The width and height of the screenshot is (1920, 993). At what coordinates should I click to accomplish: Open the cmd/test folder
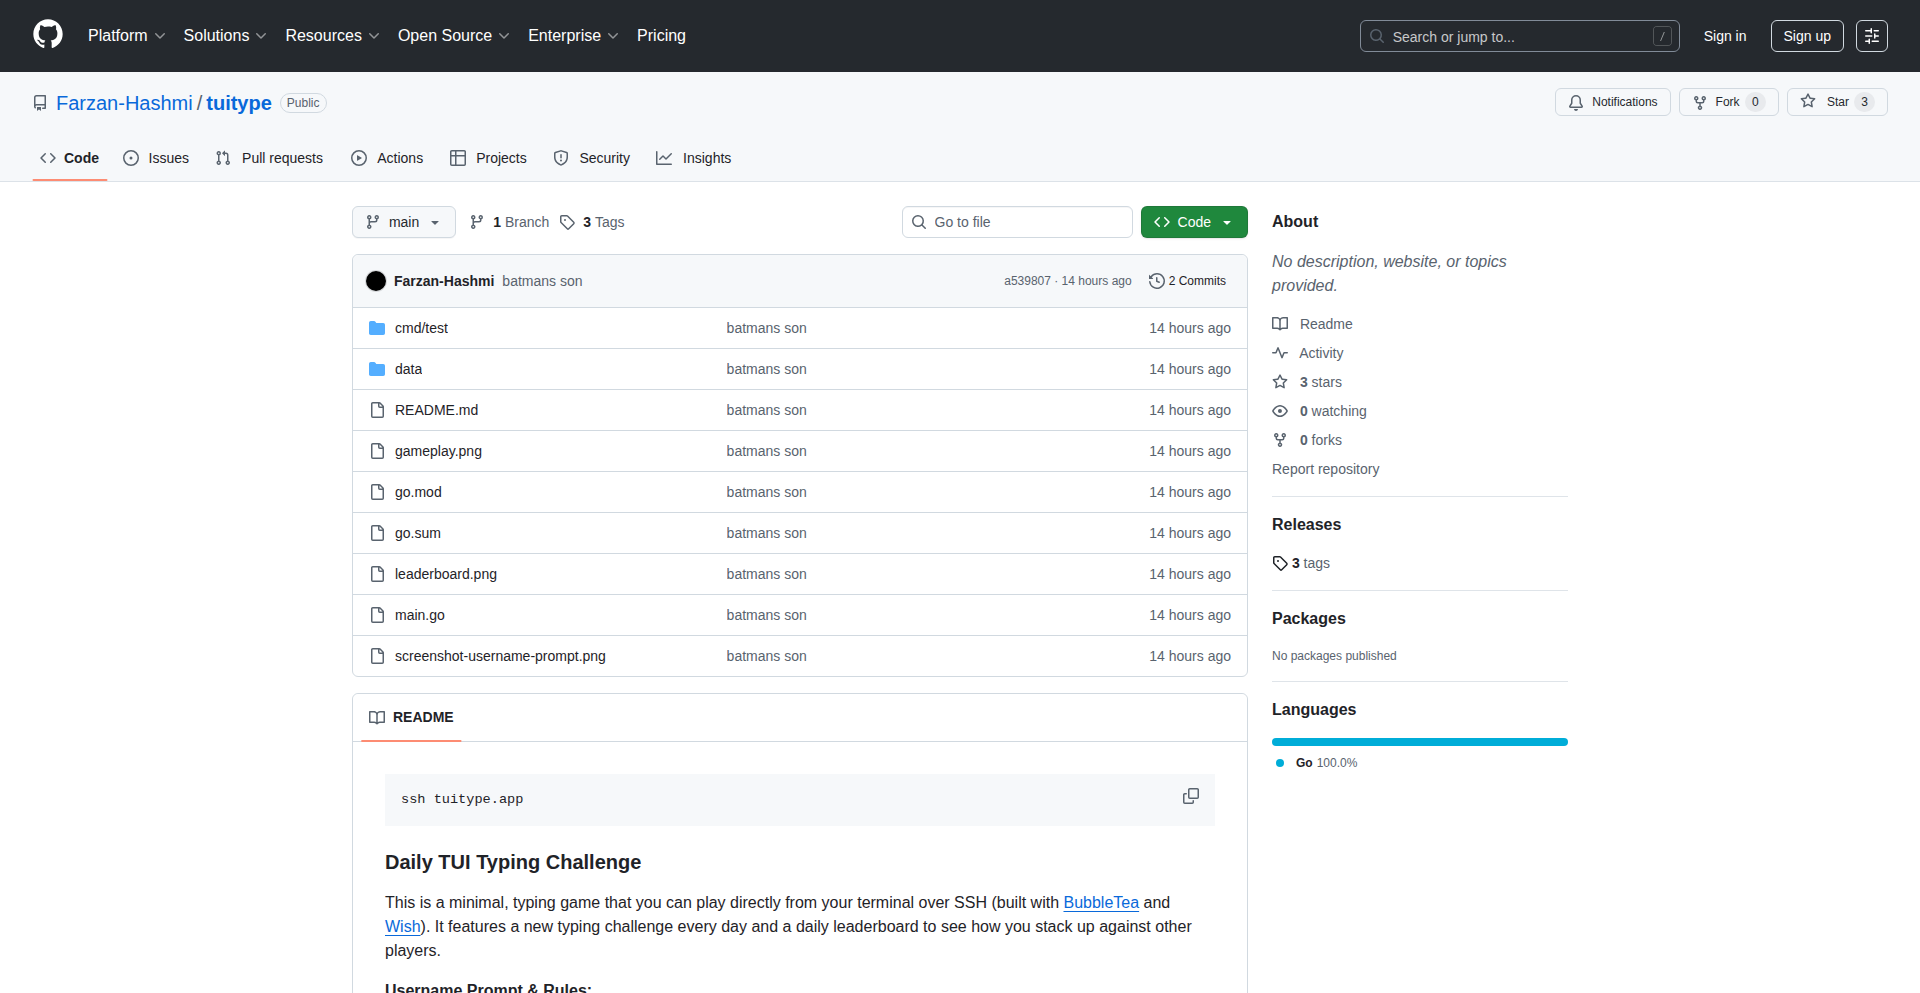click(421, 328)
